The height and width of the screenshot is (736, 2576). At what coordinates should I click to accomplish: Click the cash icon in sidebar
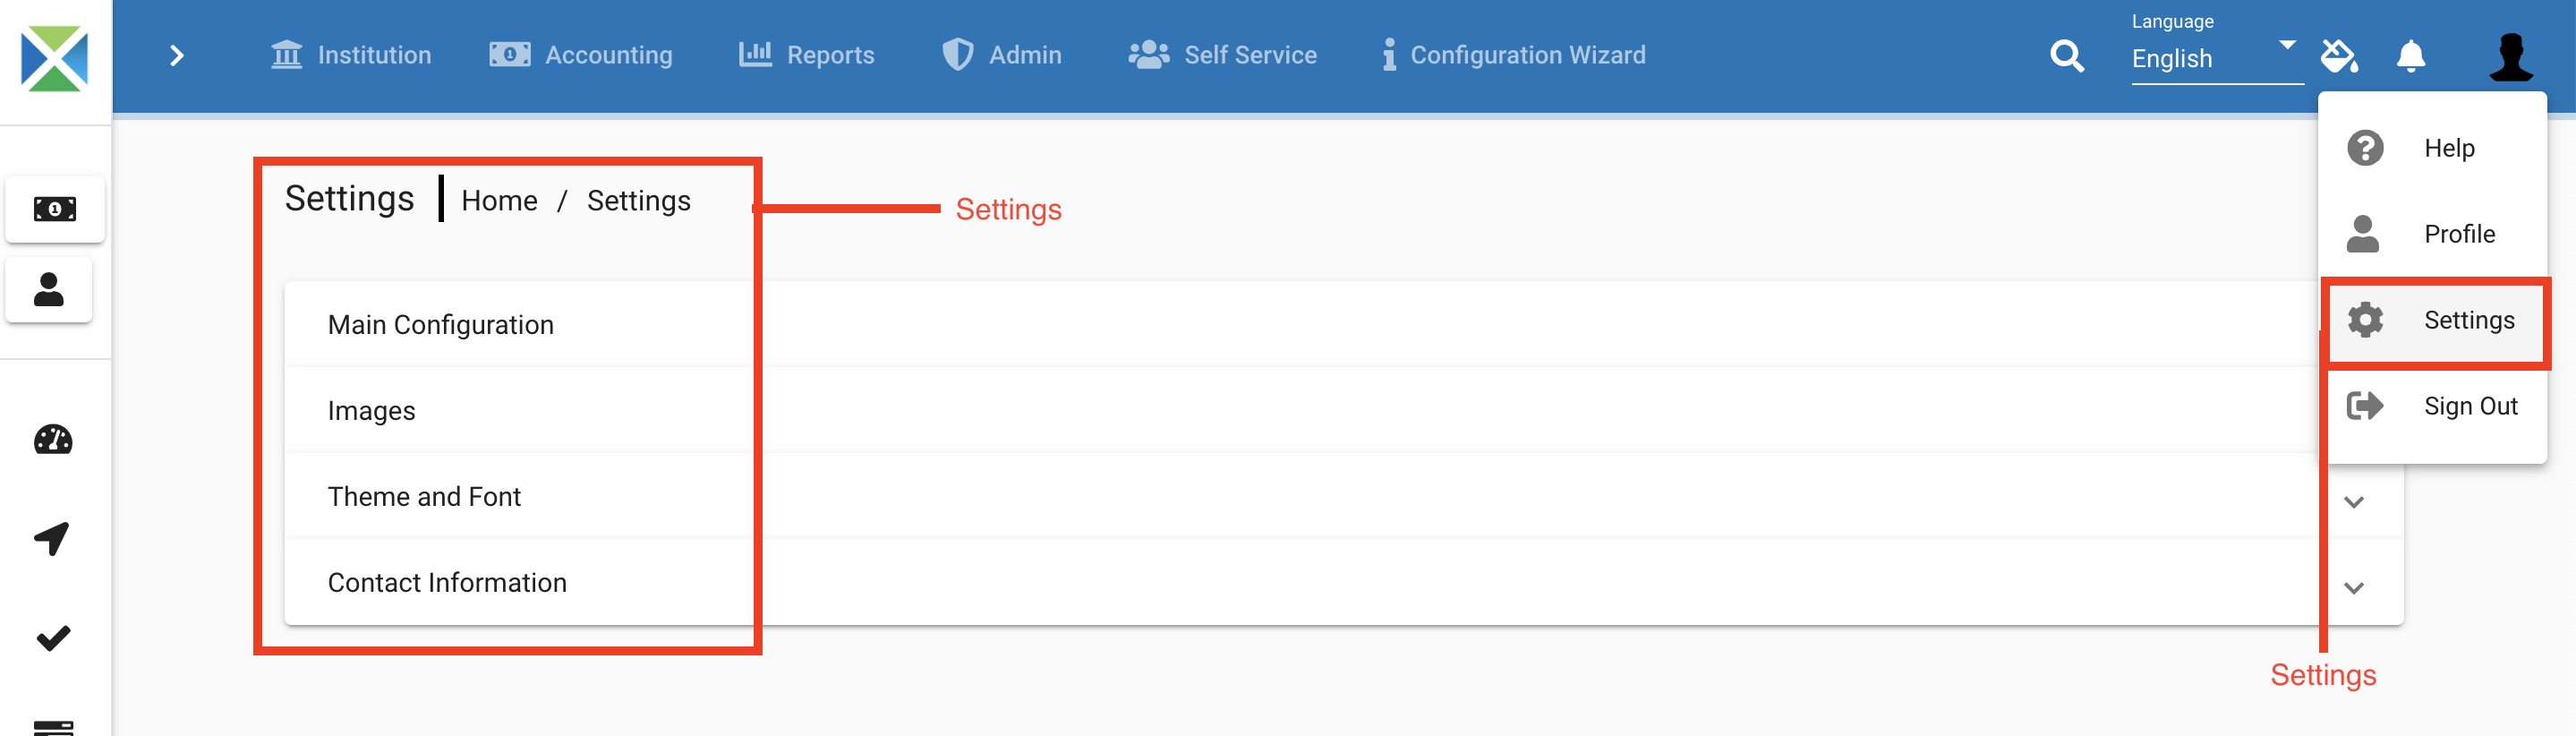pyautogui.click(x=55, y=209)
